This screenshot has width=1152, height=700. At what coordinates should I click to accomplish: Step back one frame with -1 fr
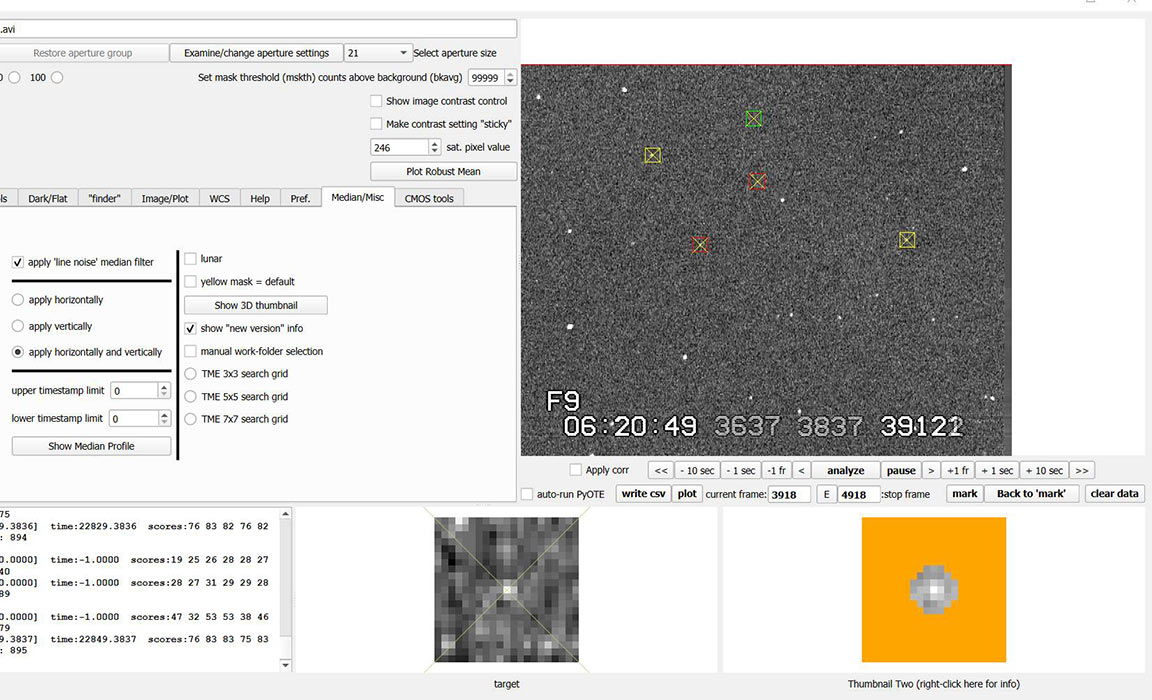click(775, 470)
